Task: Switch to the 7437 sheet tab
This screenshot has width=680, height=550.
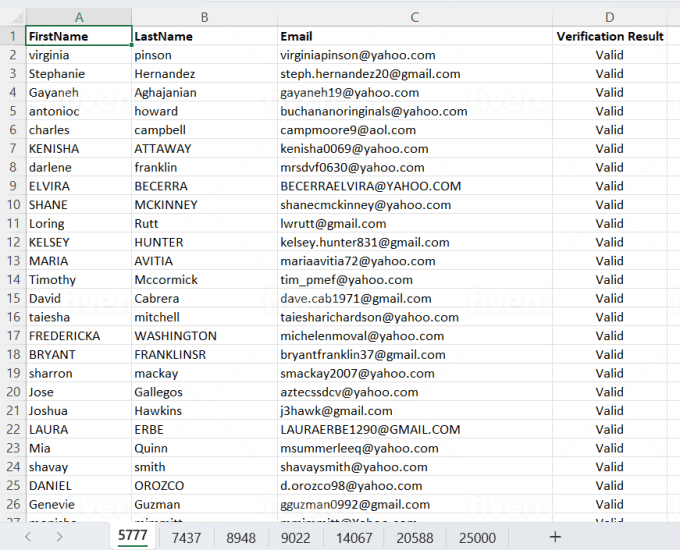Action: (186, 538)
